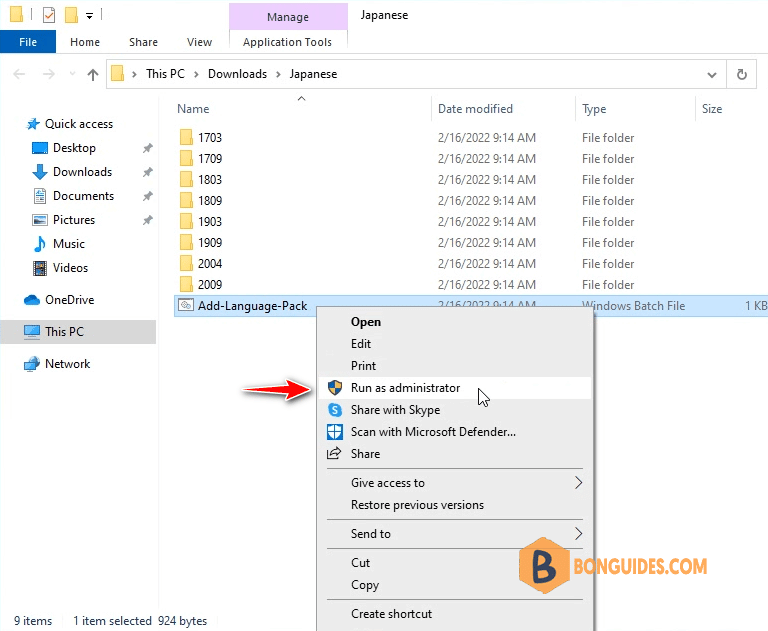Viewport: 768px width, 631px height.
Task: Expand the Give access to submenu arrow
Action: 578,483
